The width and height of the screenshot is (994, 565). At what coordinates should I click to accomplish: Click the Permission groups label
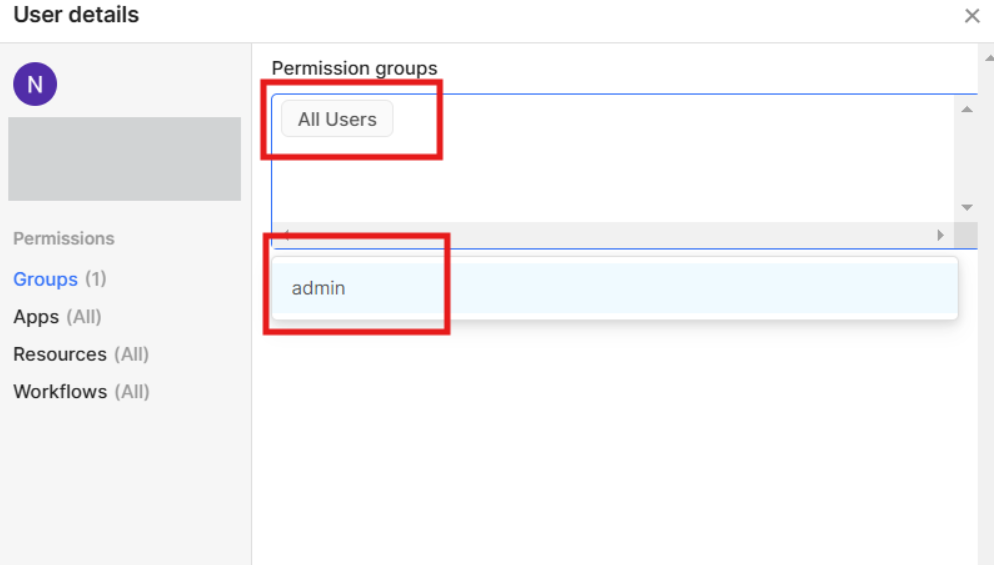pyautogui.click(x=354, y=68)
